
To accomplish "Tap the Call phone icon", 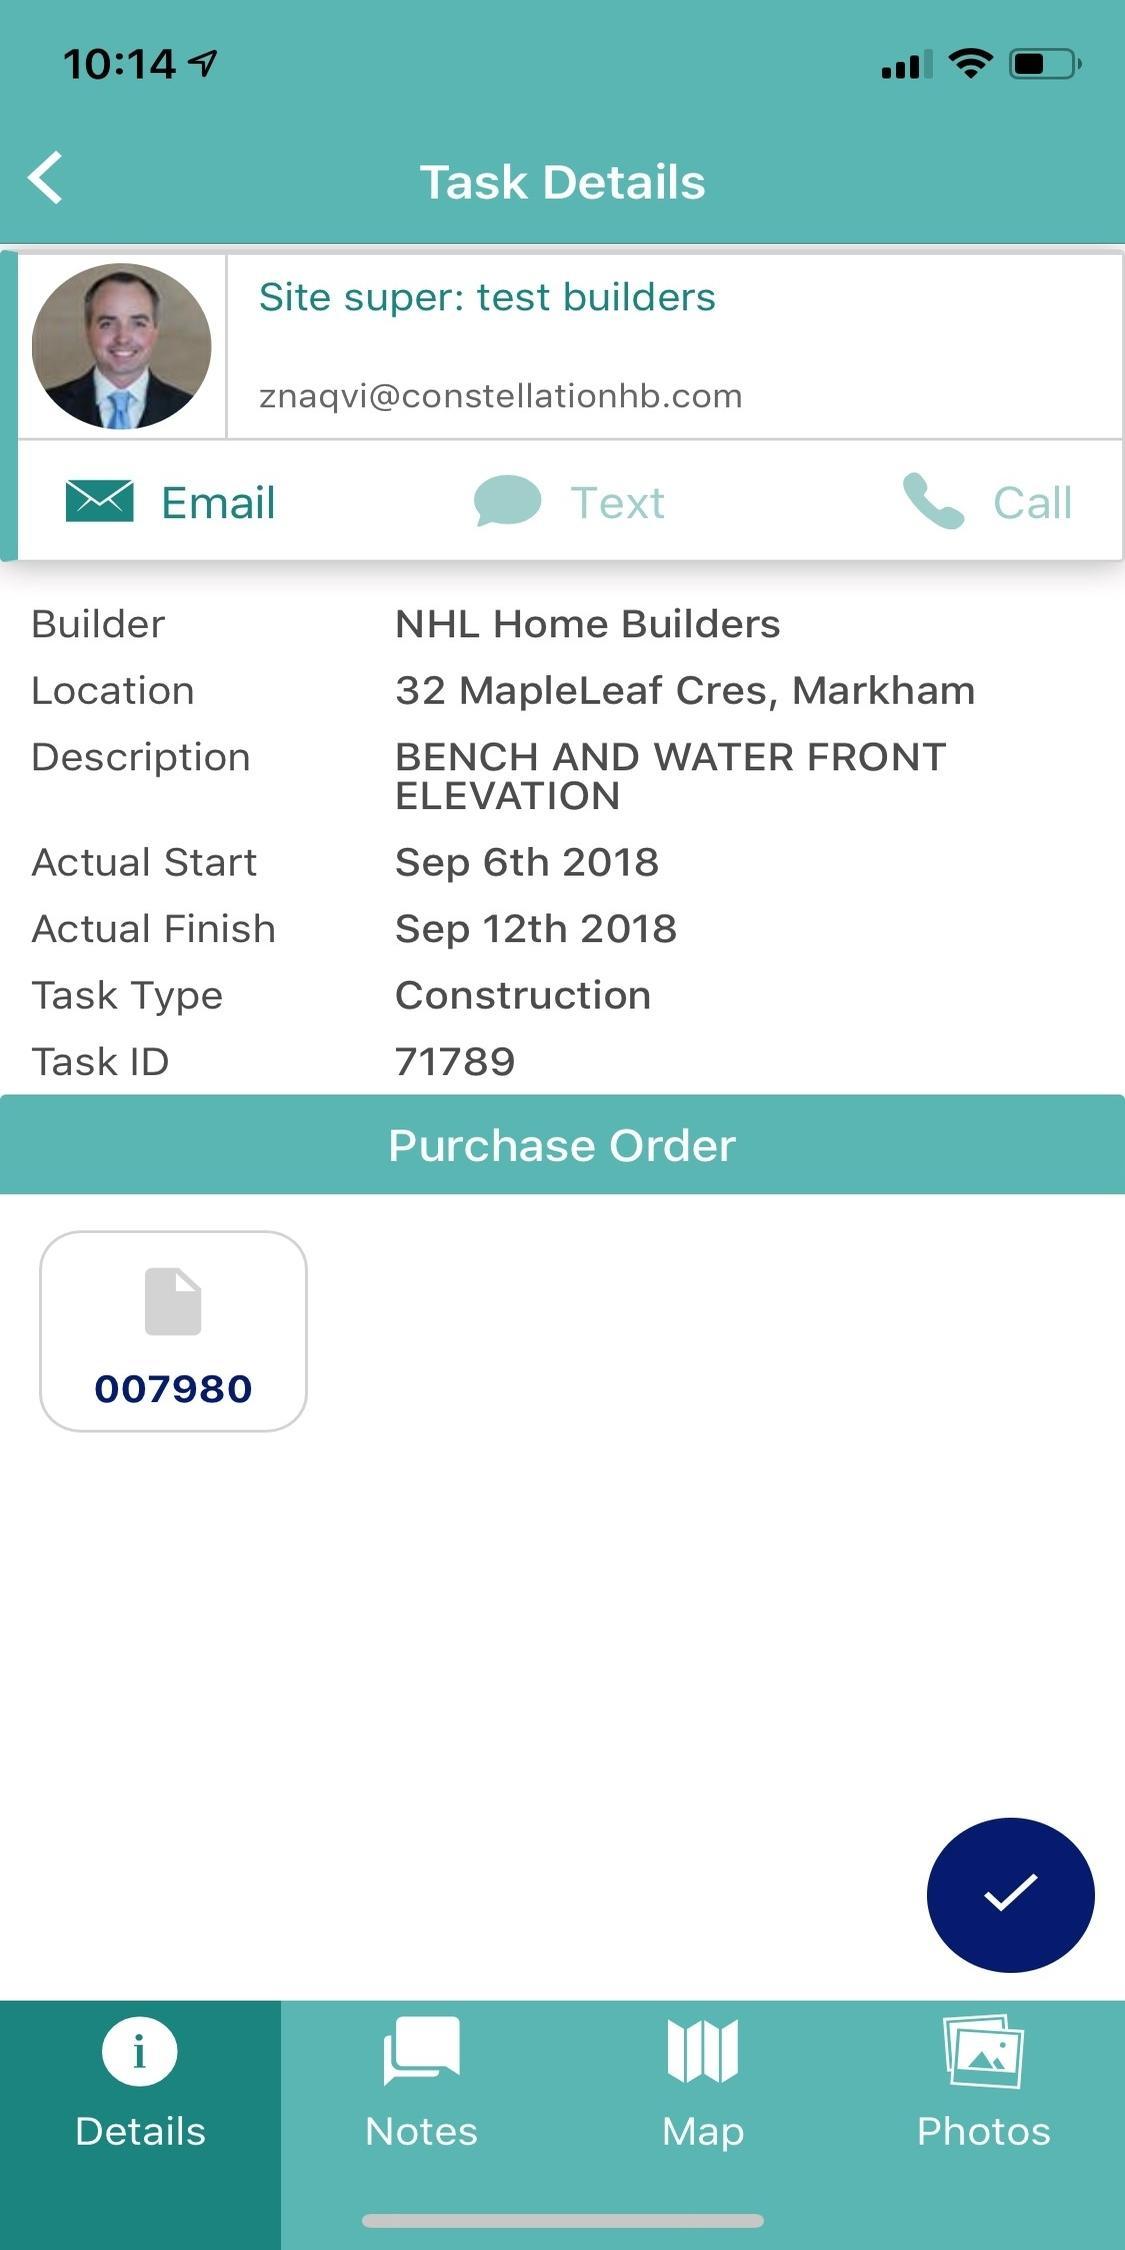I will pyautogui.click(x=933, y=501).
